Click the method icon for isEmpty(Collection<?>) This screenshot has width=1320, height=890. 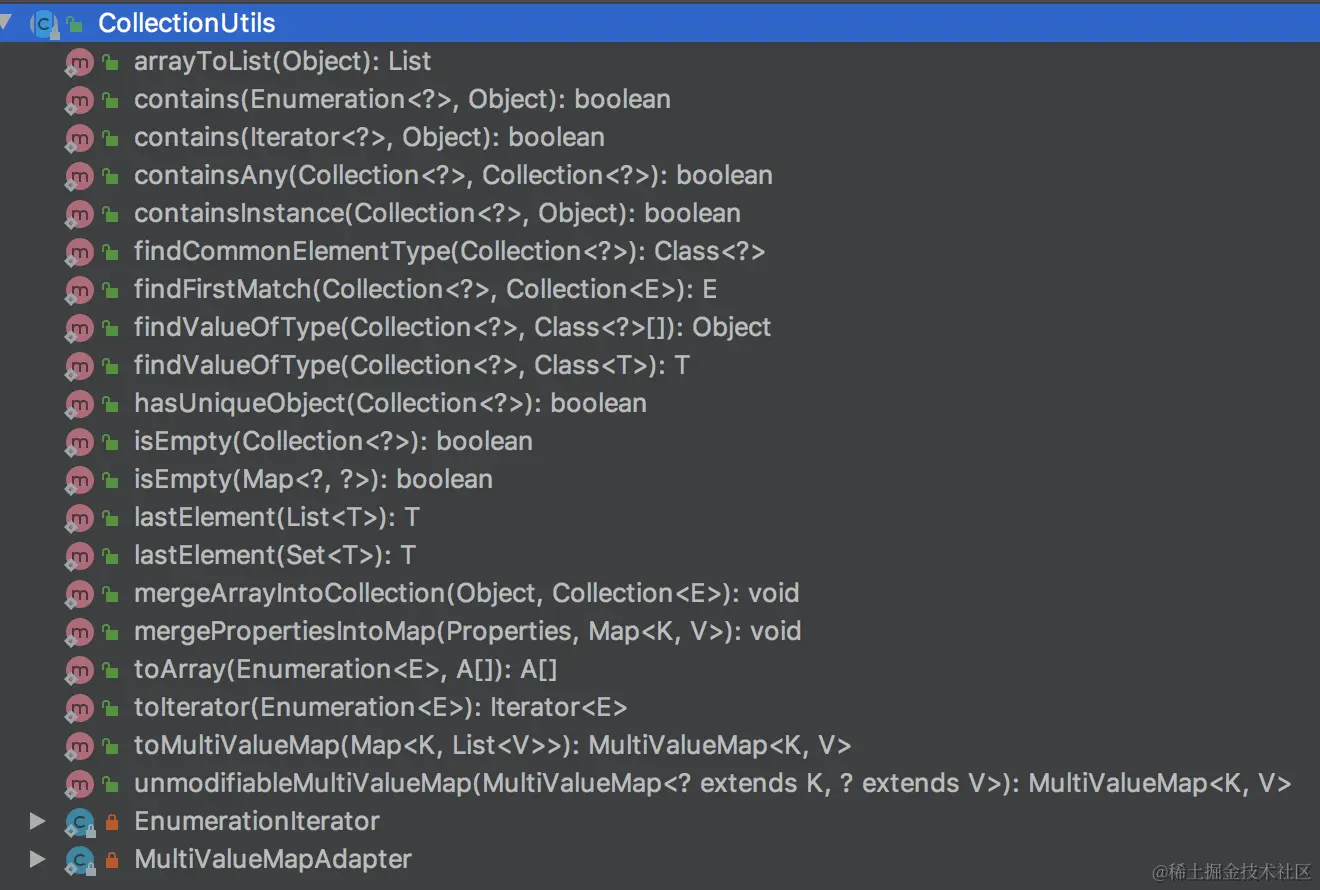[x=79, y=442]
